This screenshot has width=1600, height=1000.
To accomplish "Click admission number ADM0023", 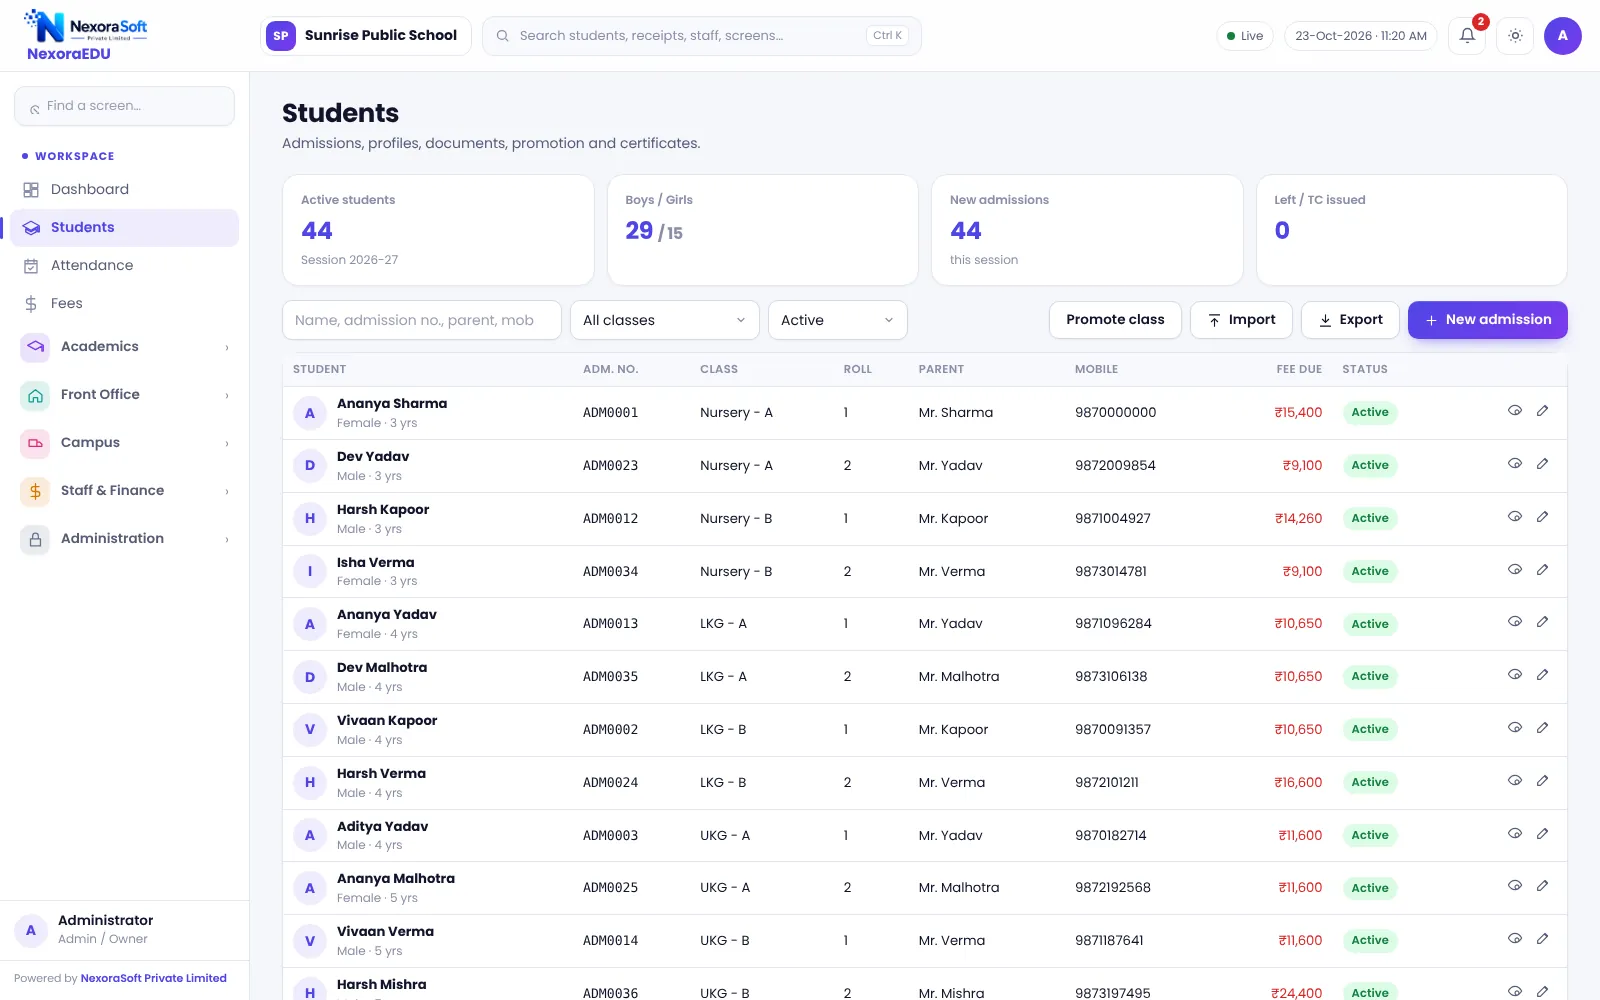I will (x=610, y=466).
